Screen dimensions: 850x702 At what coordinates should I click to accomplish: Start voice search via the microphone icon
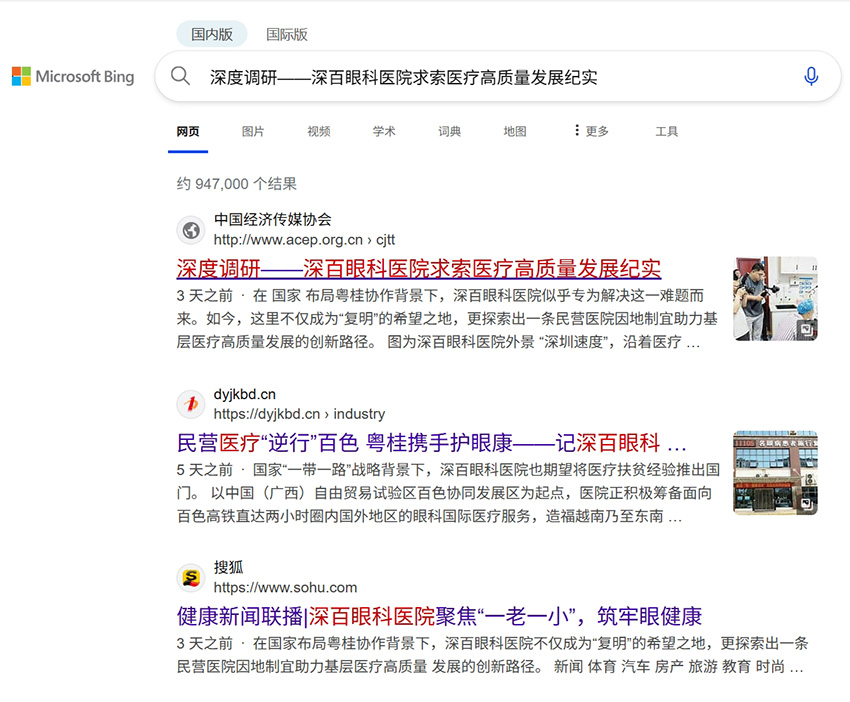click(811, 77)
